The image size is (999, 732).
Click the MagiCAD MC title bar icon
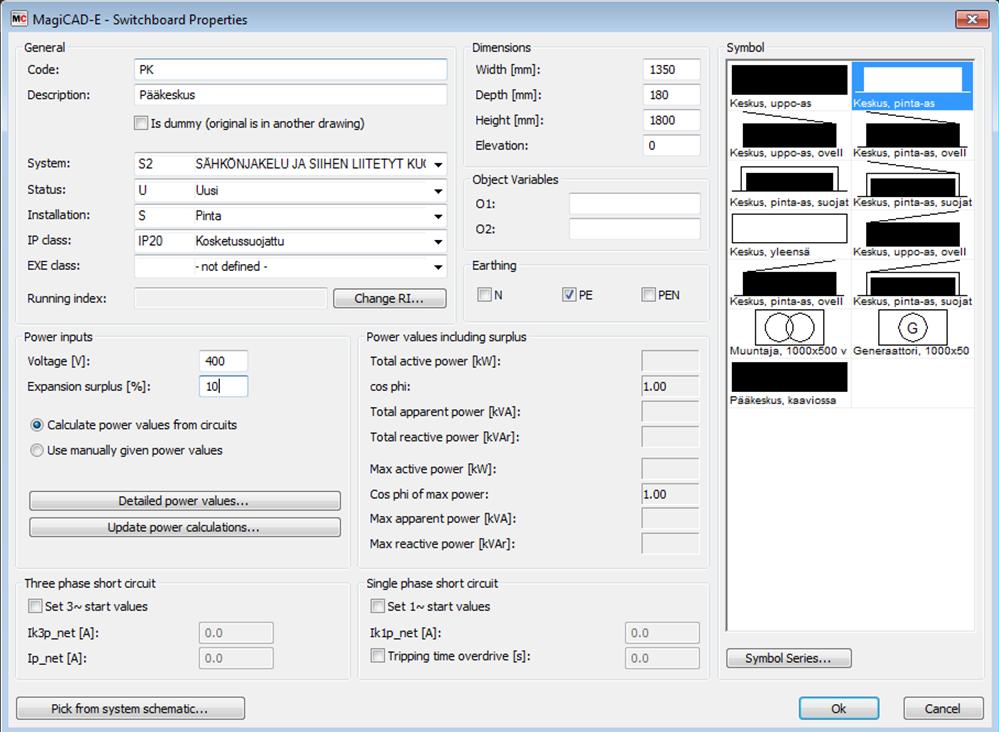coord(19,19)
